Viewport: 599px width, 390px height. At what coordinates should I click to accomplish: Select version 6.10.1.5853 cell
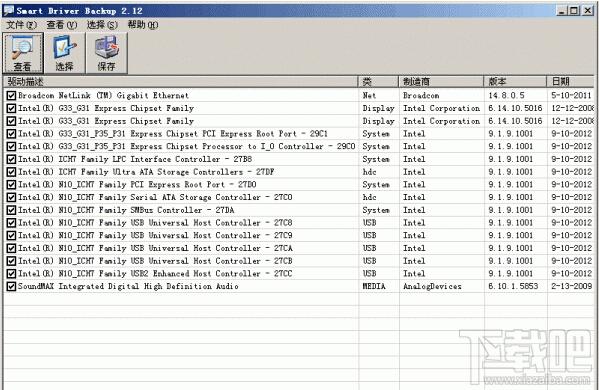point(513,286)
